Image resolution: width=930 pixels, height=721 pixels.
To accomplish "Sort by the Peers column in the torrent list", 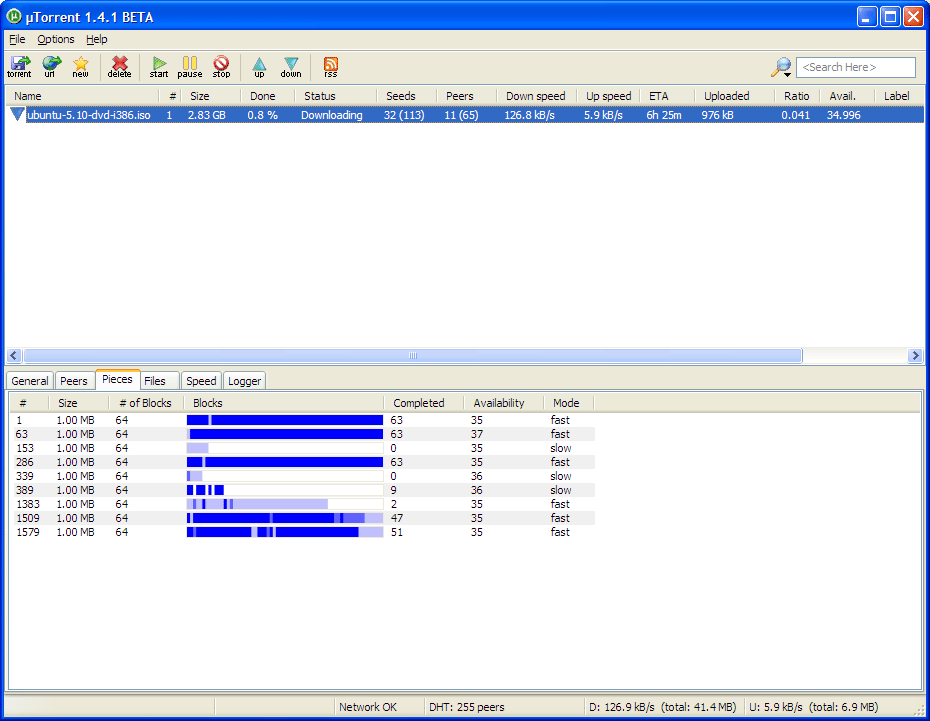I will point(467,95).
